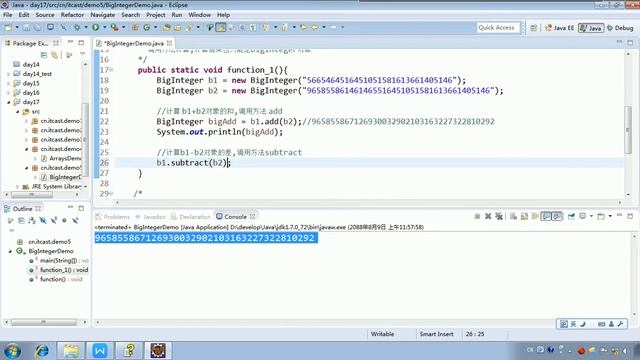
Task: Click the New Java Package toolbar icon
Action: (135, 27)
